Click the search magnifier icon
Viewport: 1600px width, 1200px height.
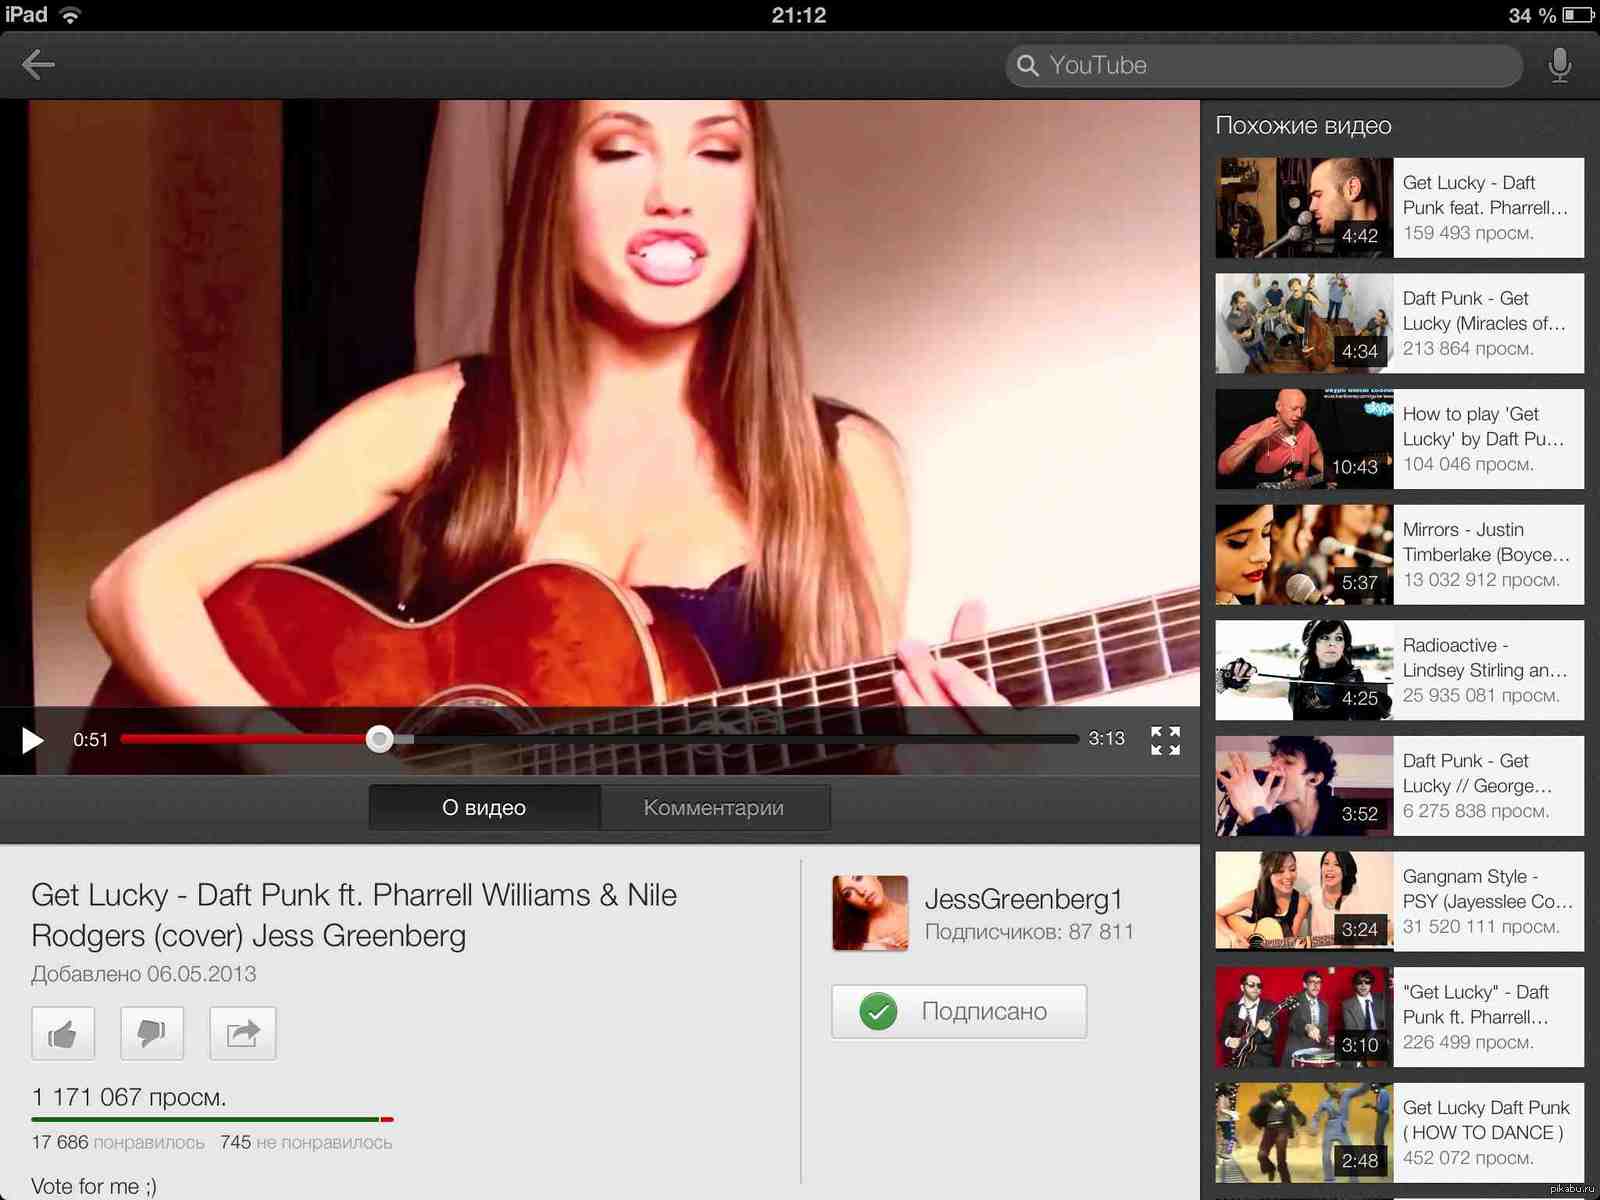[1027, 66]
